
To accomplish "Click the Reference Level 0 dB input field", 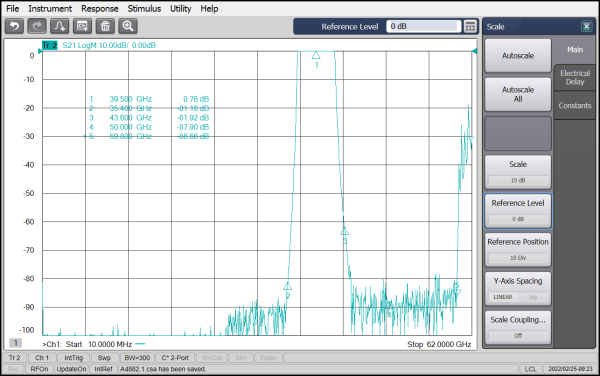I will (x=423, y=26).
